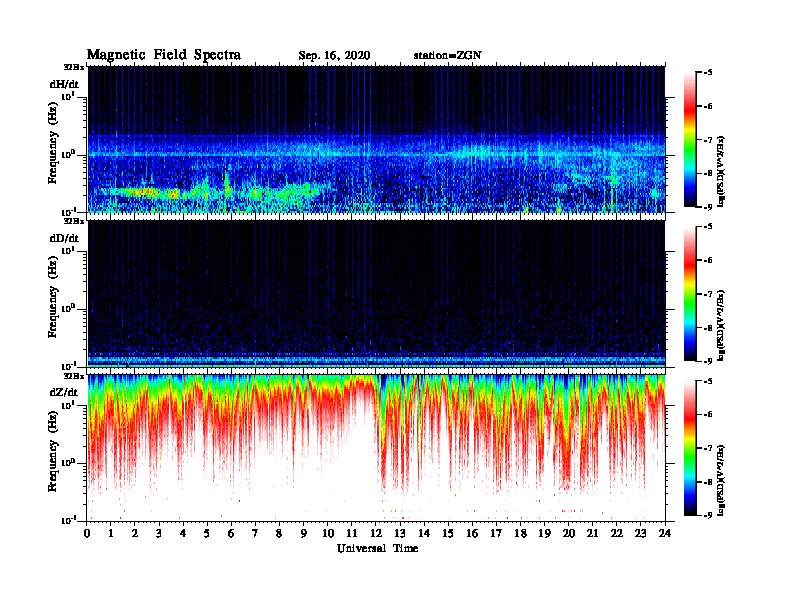Click the log(PSD) label beside dH/dt color bar

point(721,172)
